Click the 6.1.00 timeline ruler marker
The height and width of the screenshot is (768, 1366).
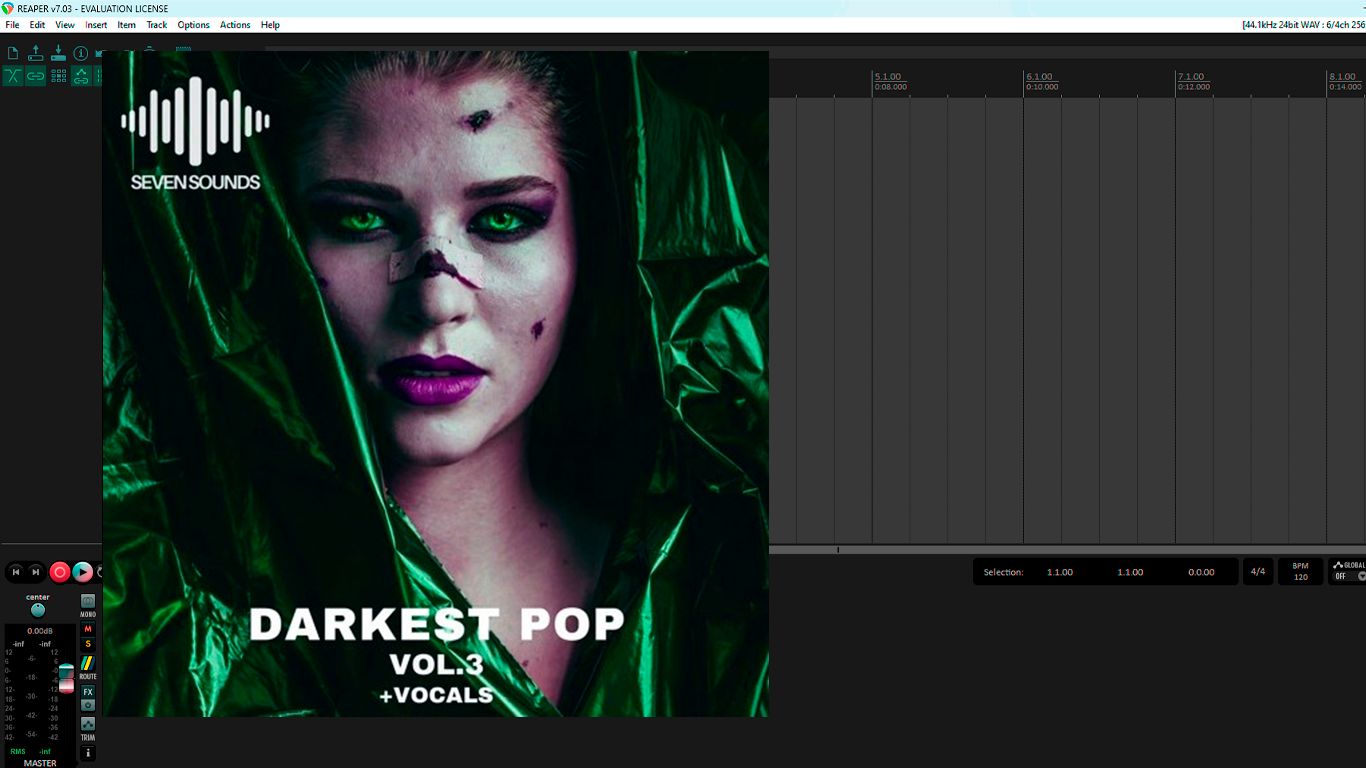1040,77
